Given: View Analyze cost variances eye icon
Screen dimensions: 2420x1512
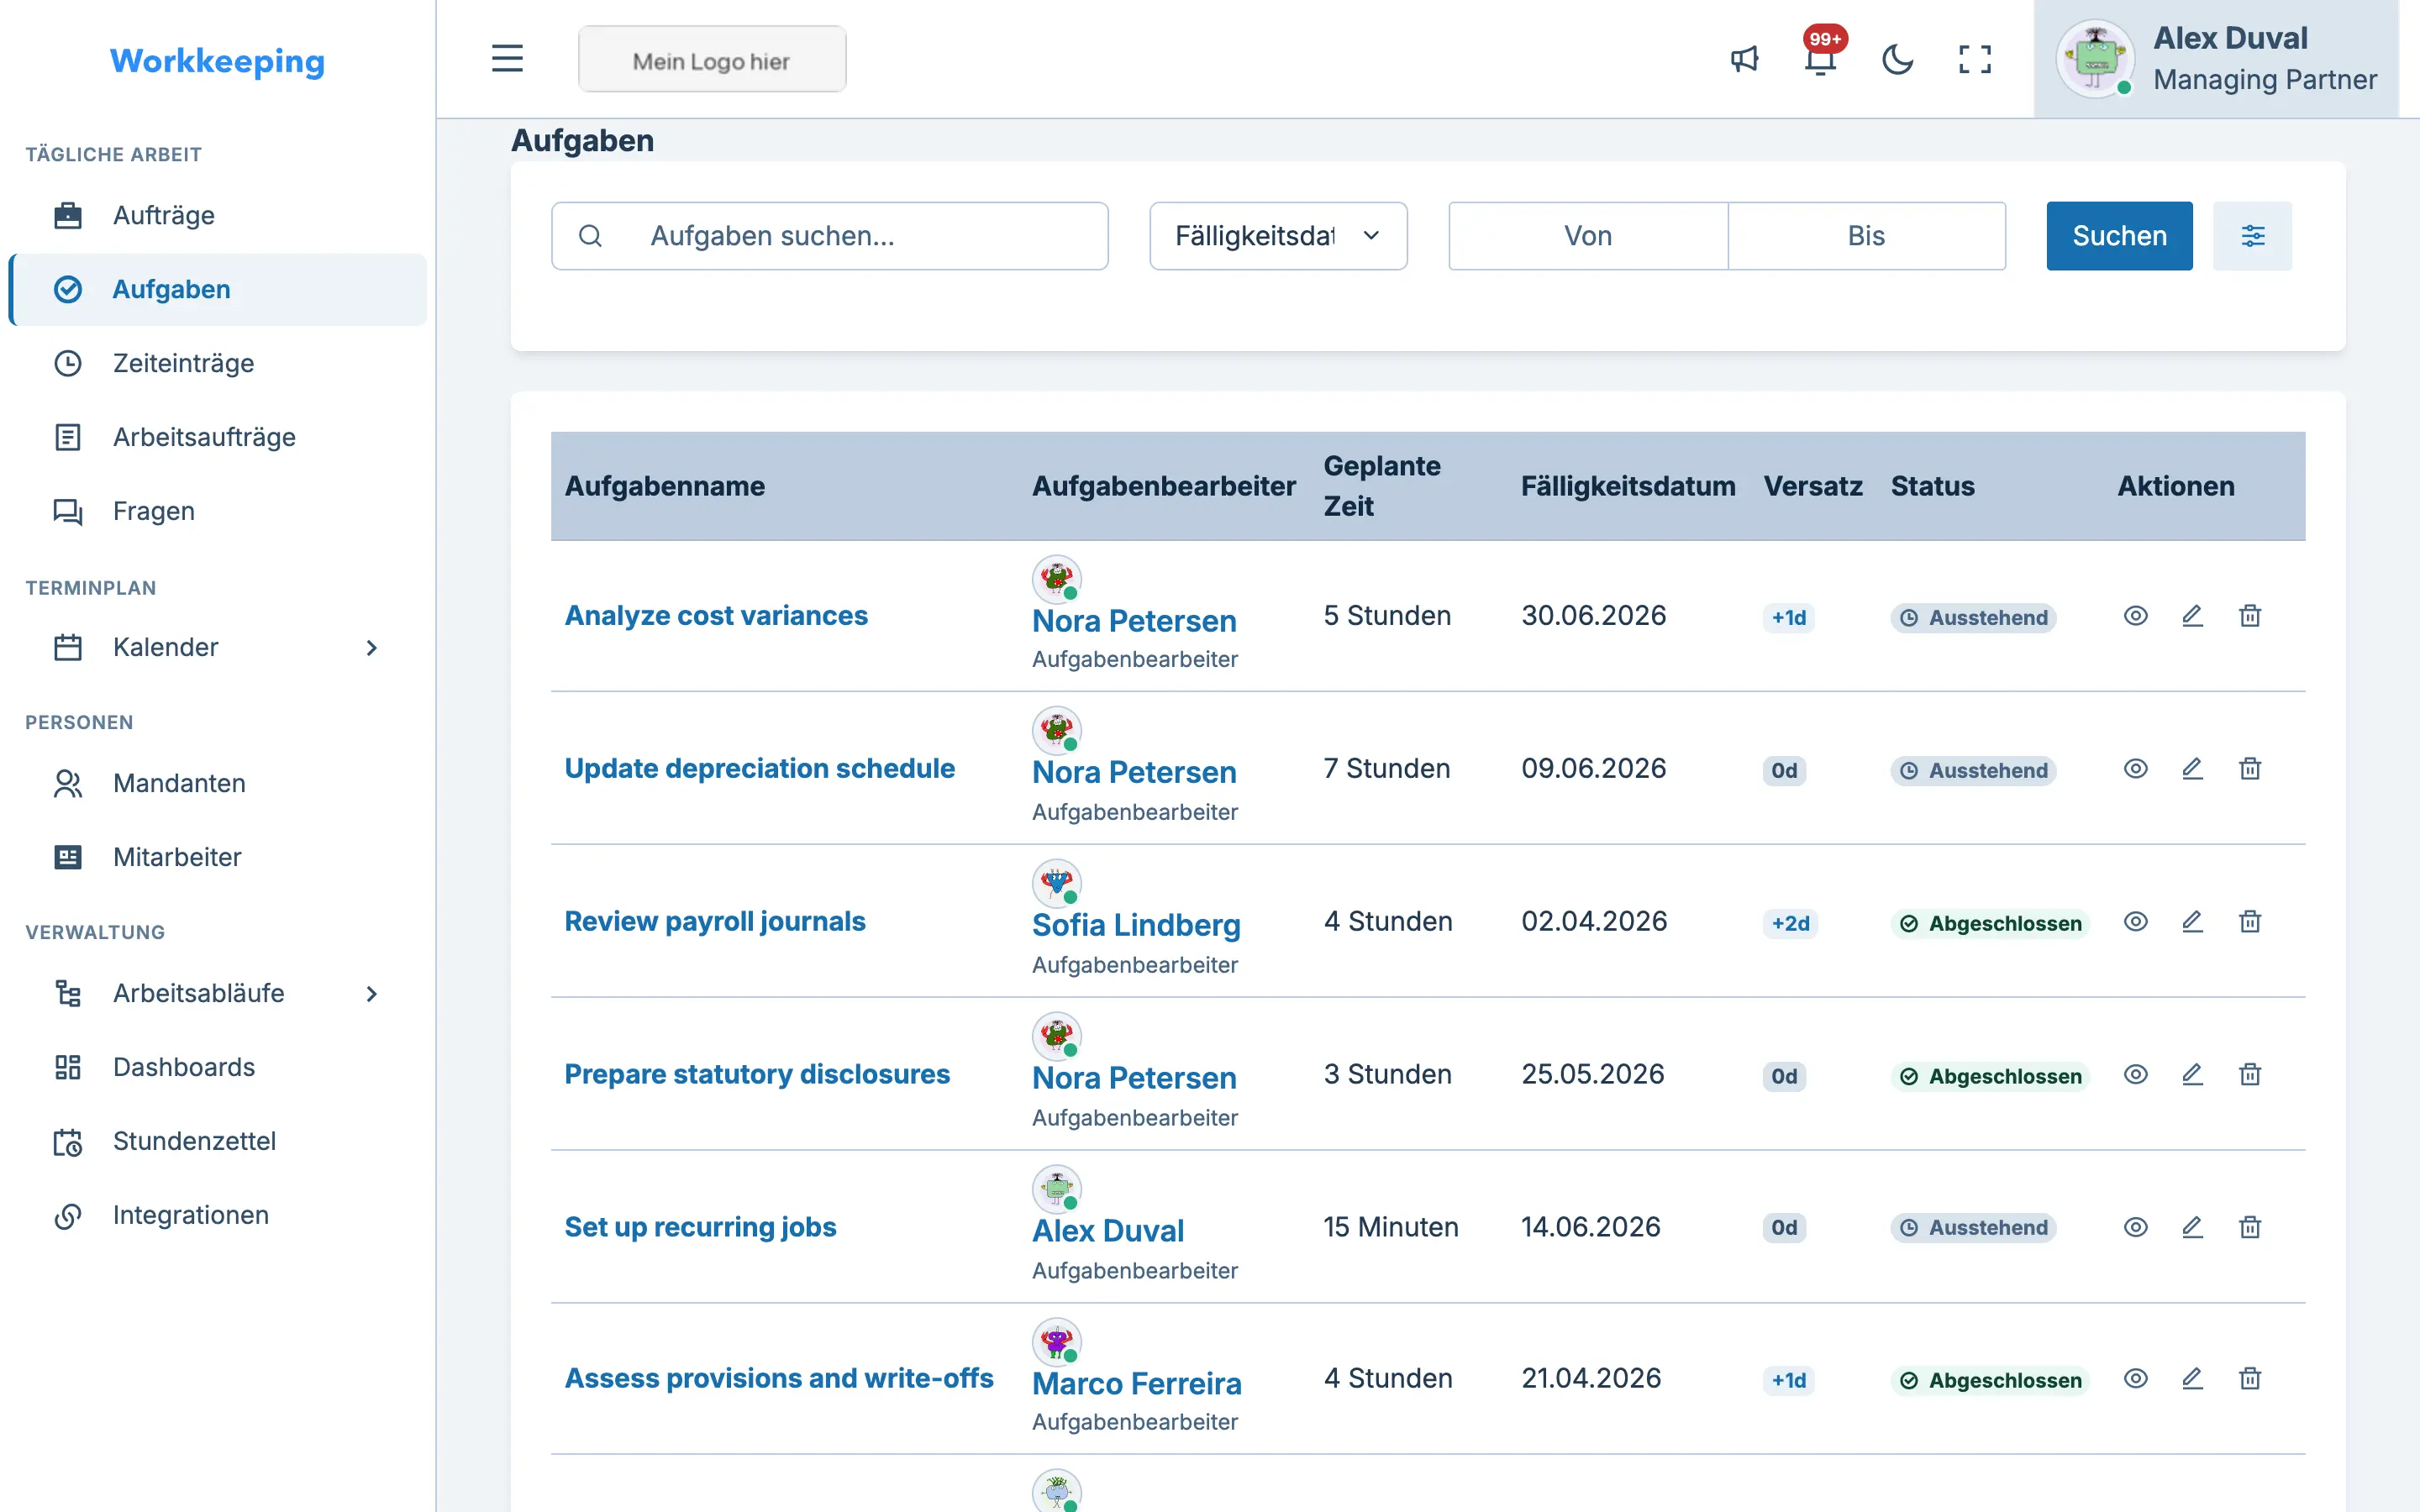Looking at the screenshot, I should tap(2135, 616).
